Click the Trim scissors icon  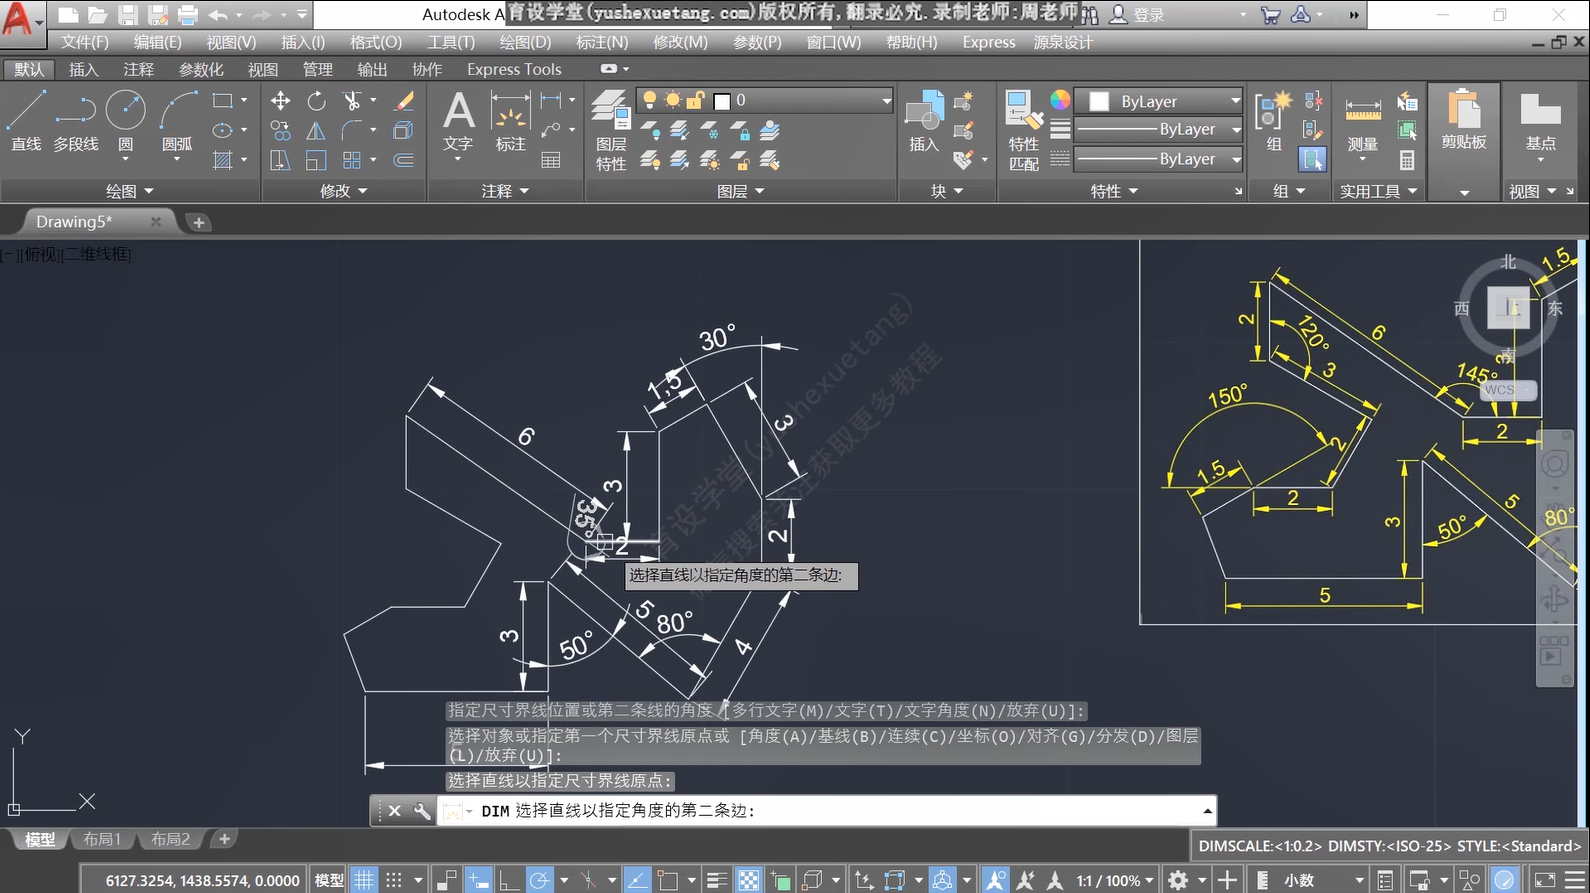click(352, 100)
